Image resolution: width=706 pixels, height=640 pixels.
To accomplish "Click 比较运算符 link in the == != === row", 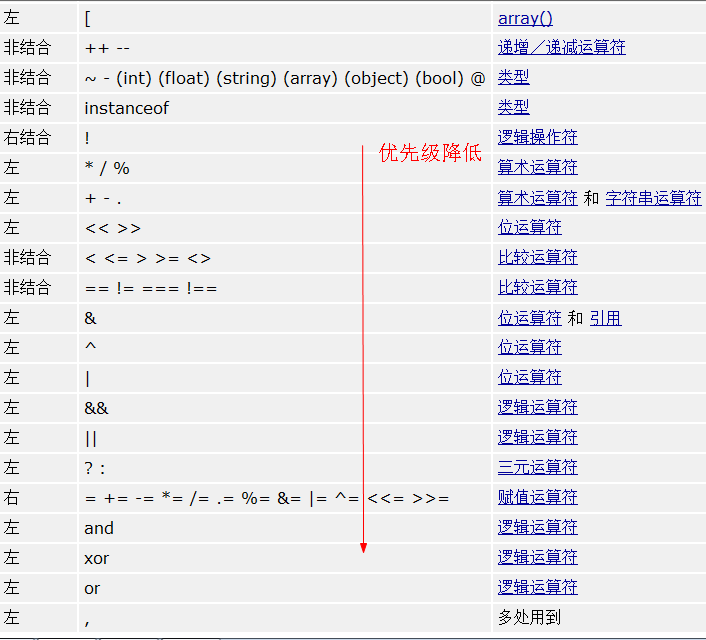I will click(x=538, y=287).
